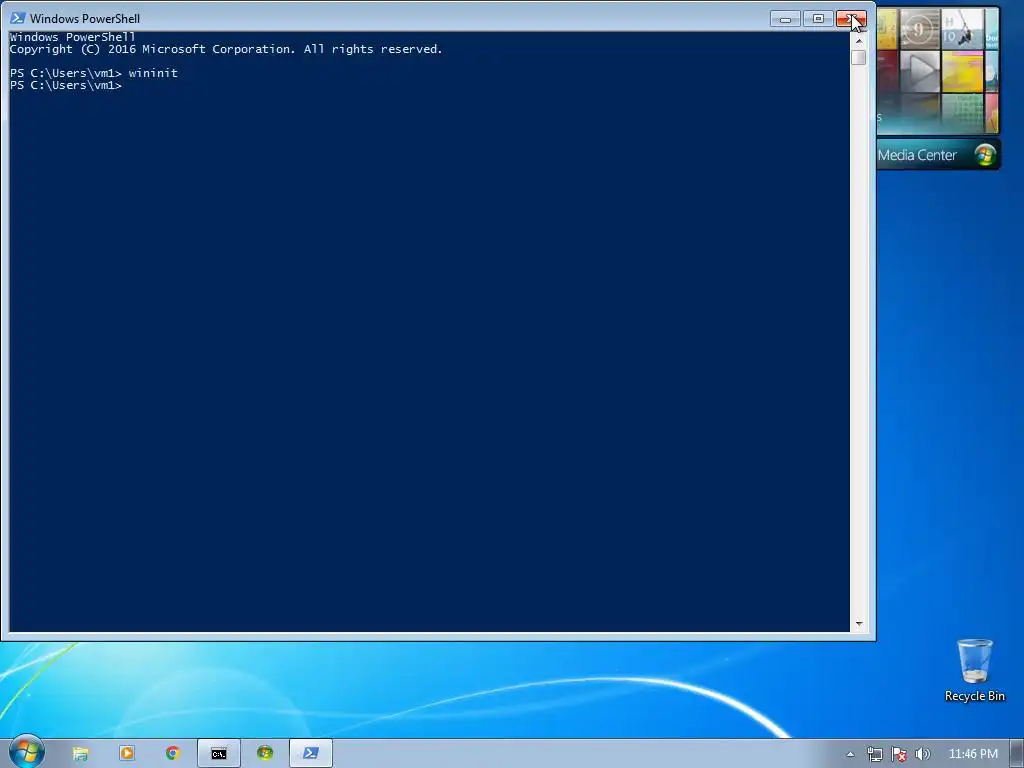Viewport: 1024px width, 768px height.
Task: Click the last PS C:\Users\vm1> prompt
Action: coord(66,86)
